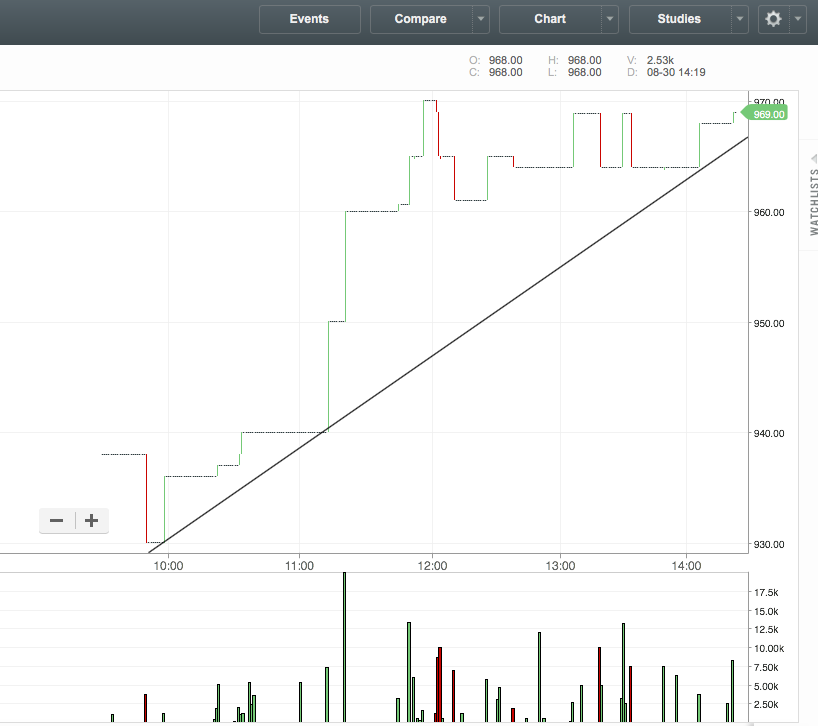Click the 17.5k volume axis label
Screen dimensions: 818x726
[768, 593]
